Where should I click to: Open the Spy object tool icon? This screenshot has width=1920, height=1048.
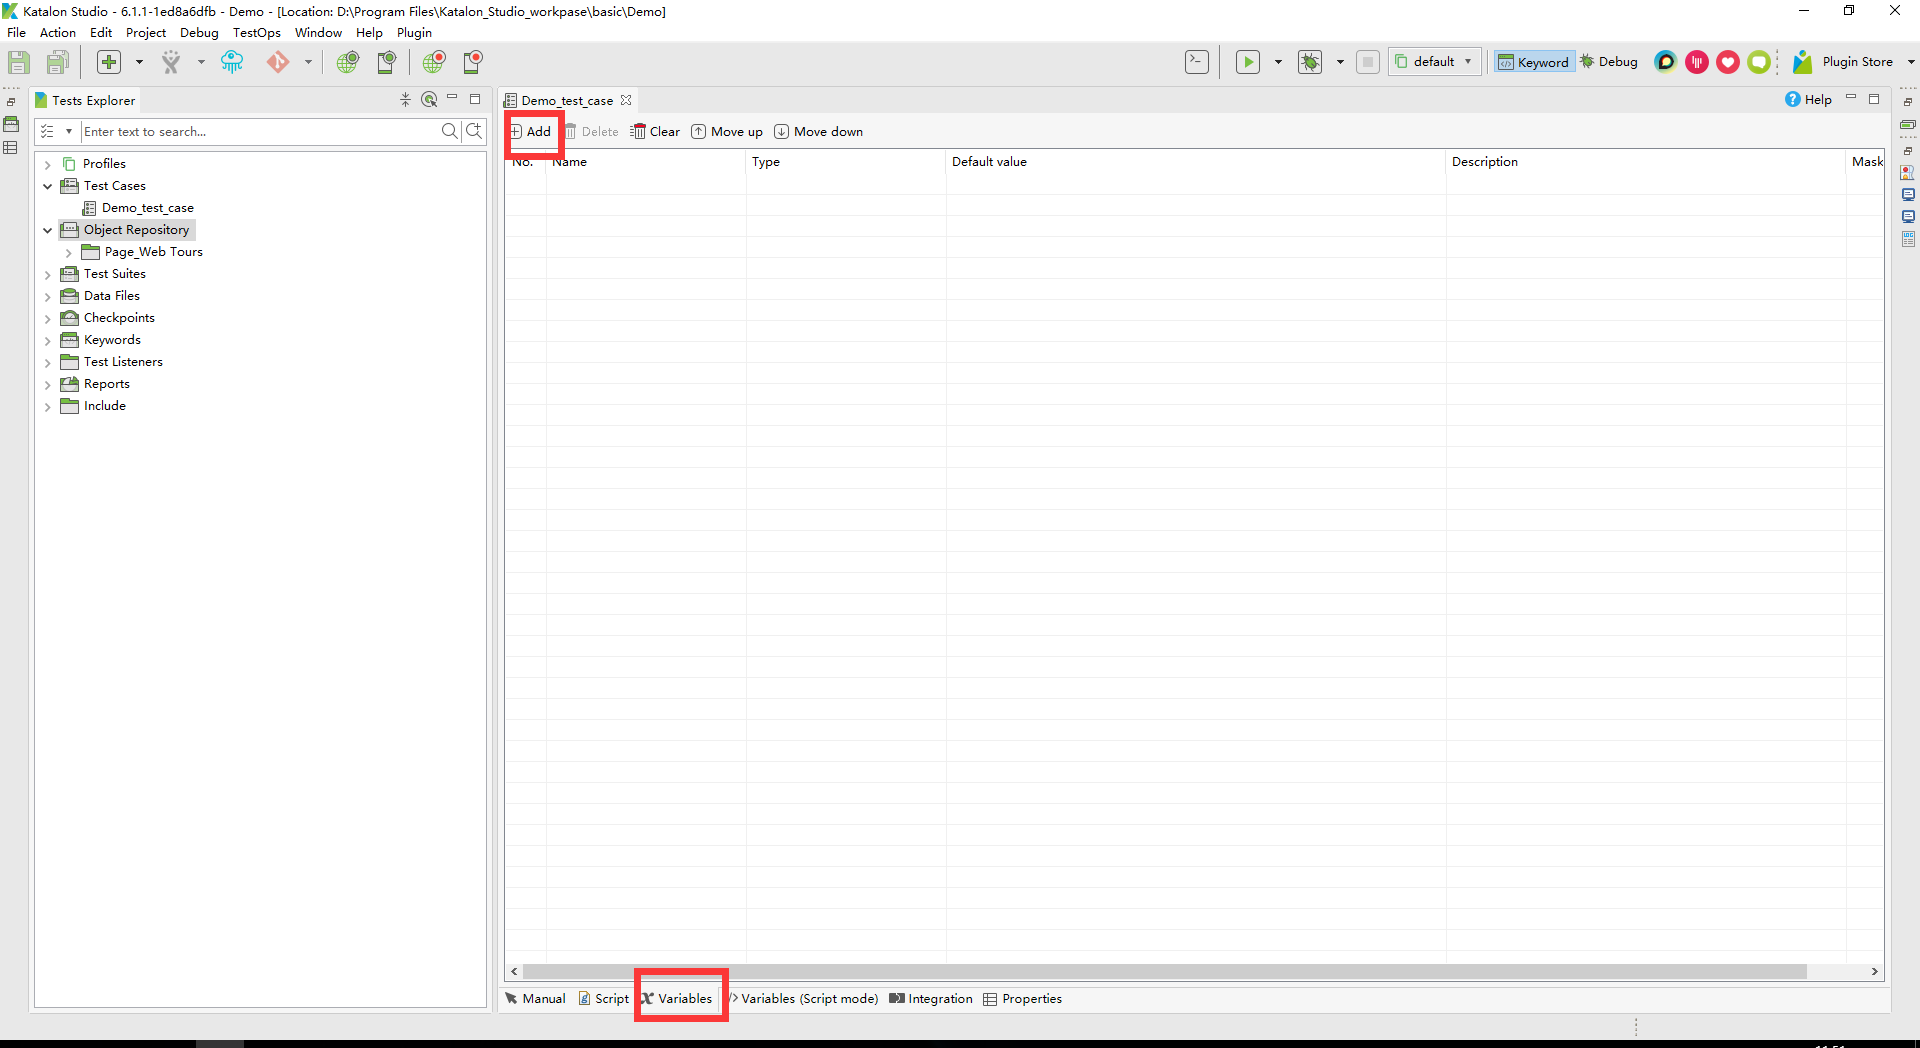point(171,62)
